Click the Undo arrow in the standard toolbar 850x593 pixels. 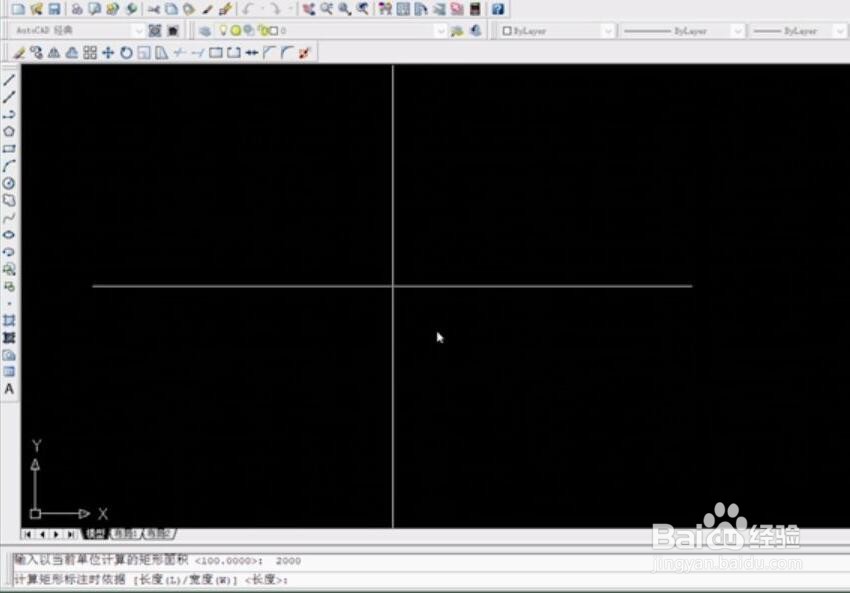[x=248, y=9]
